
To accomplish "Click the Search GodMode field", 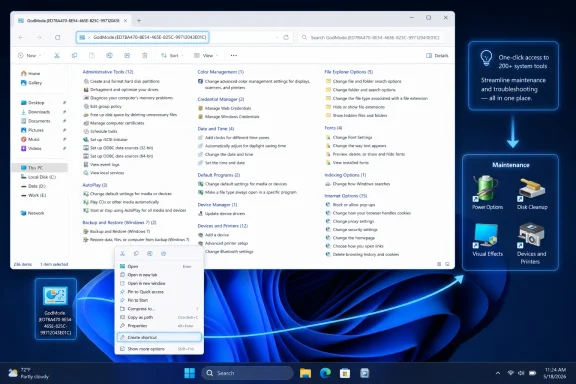I will click(372, 37).
